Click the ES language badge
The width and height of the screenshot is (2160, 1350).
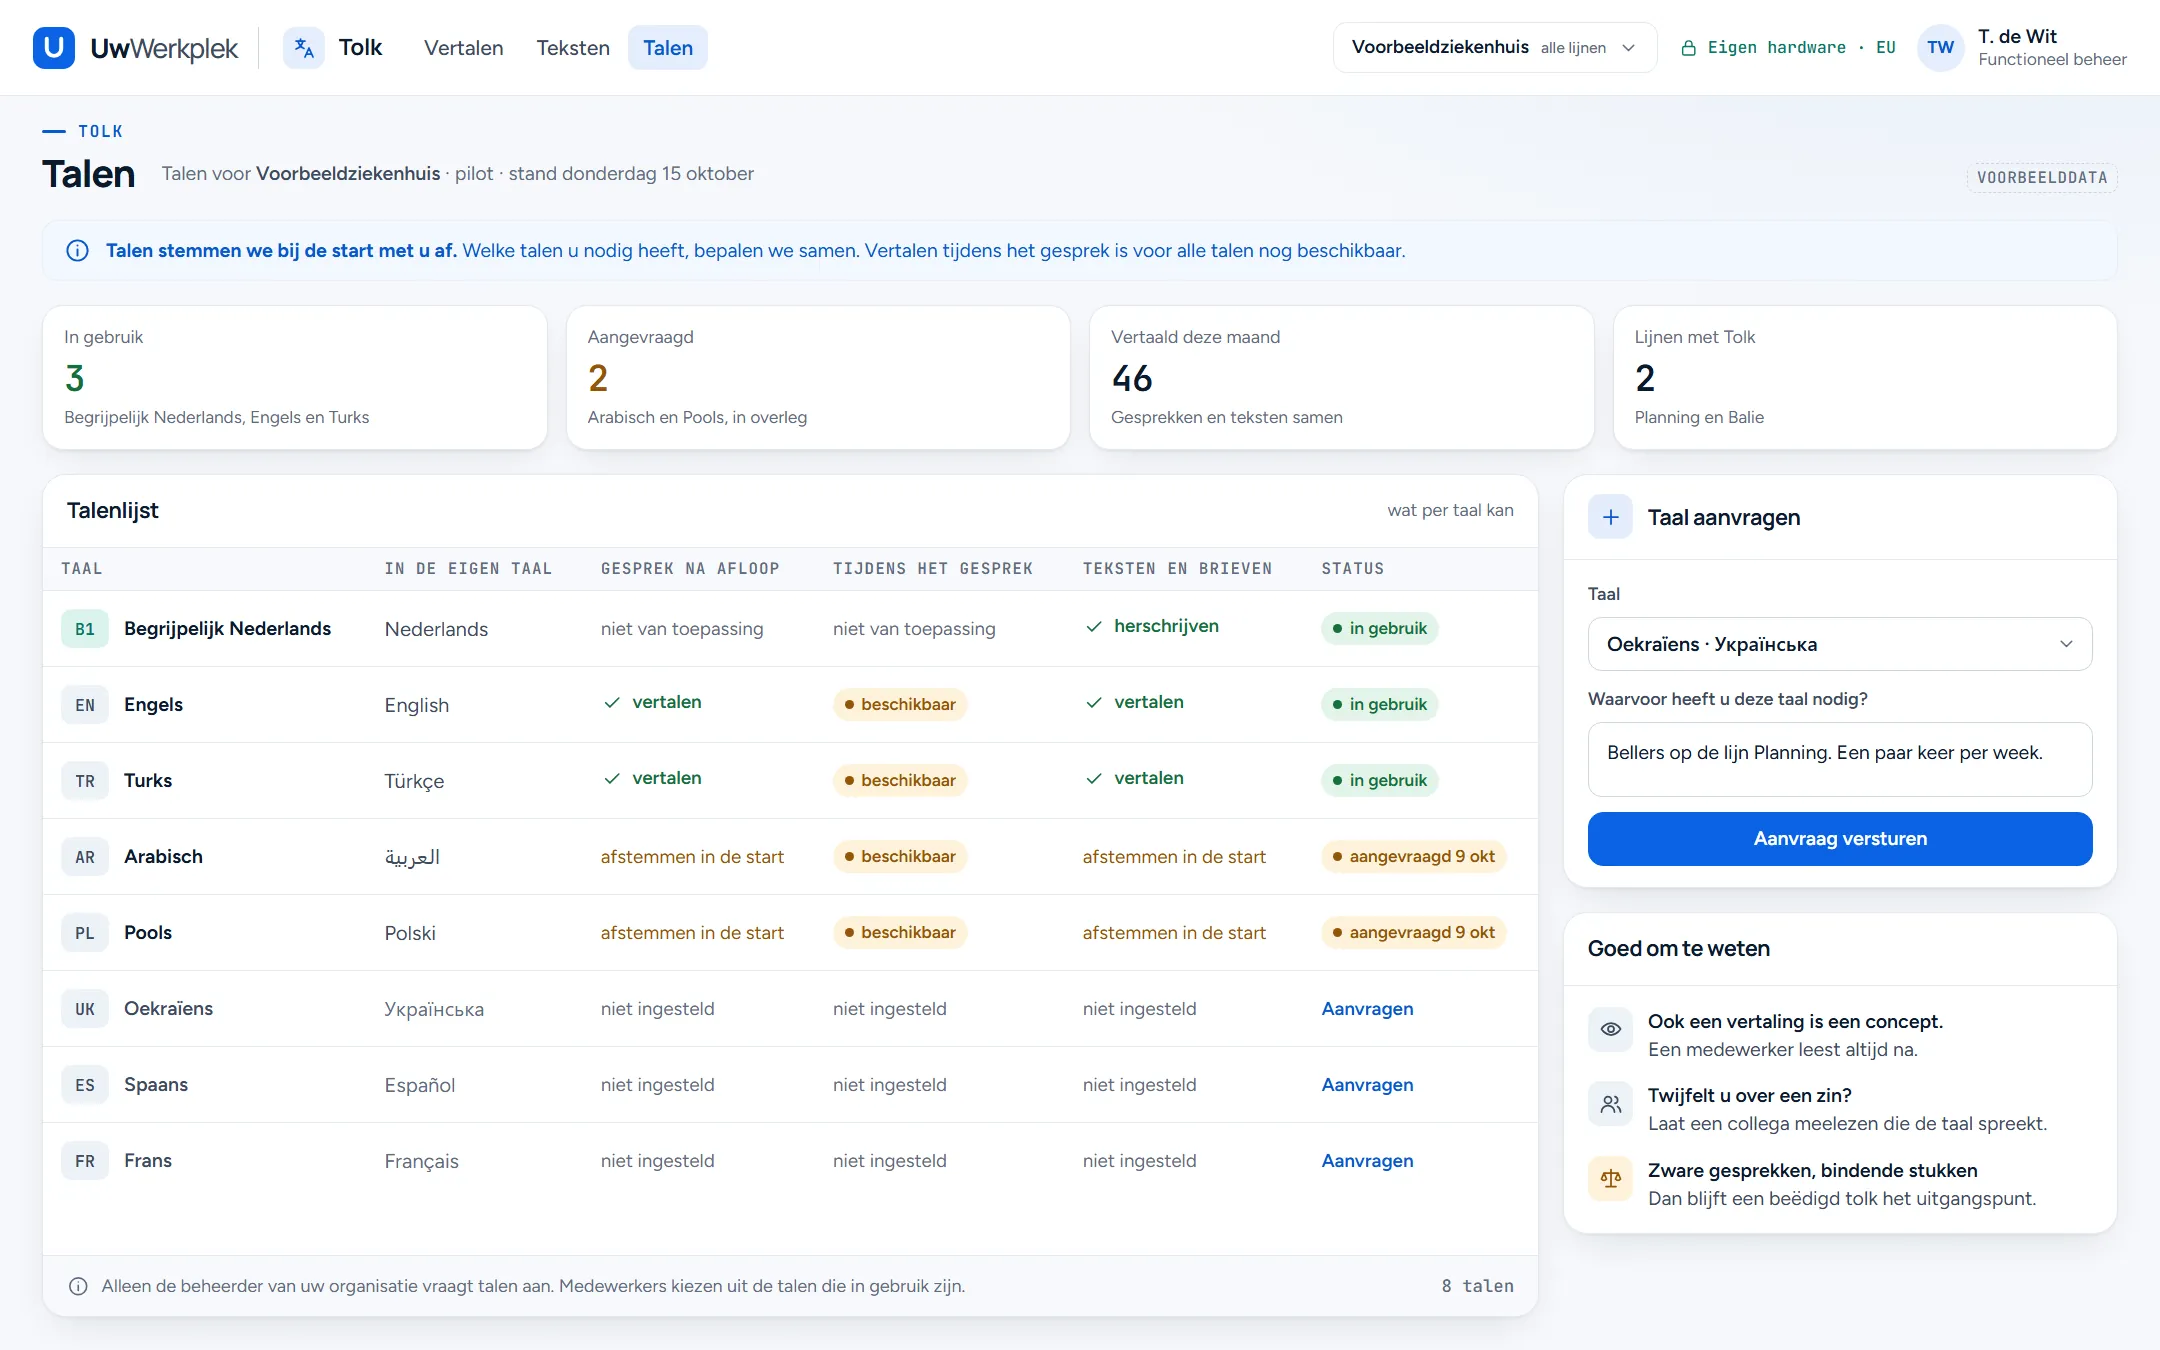tap(85, 1085)
